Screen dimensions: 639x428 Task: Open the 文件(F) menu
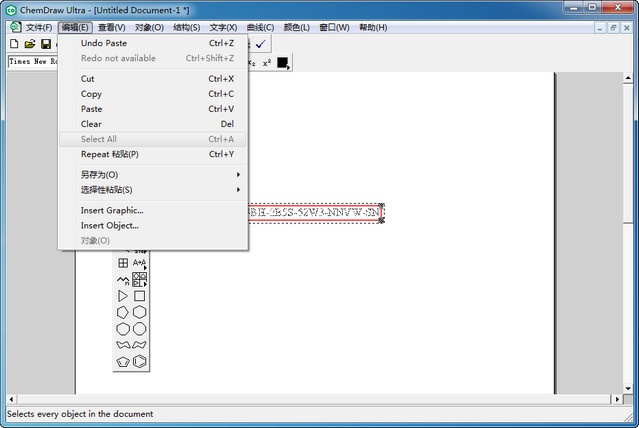click(x=39, y=28)
